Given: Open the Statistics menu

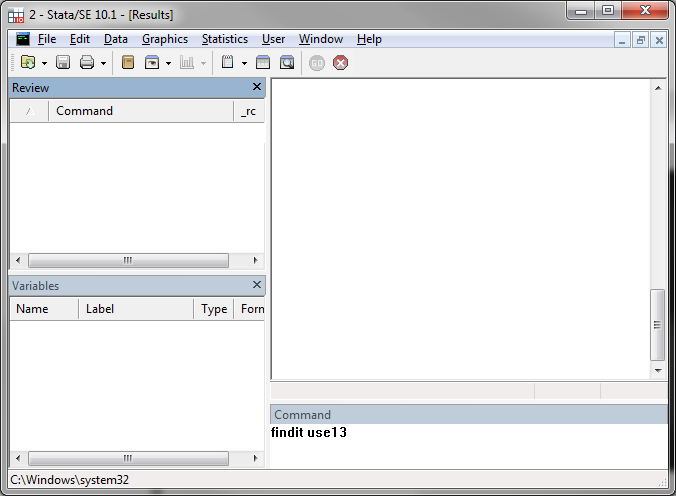Looking at the screenshot, I should point(225,39).
